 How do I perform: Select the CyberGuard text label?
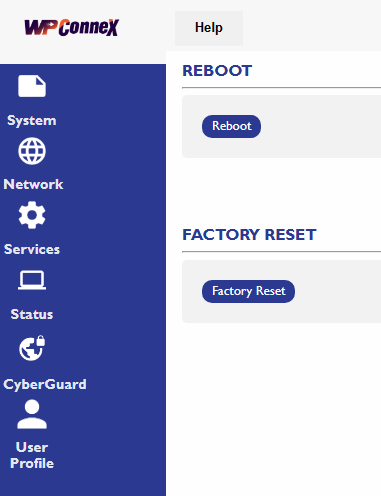click(45, 385)
